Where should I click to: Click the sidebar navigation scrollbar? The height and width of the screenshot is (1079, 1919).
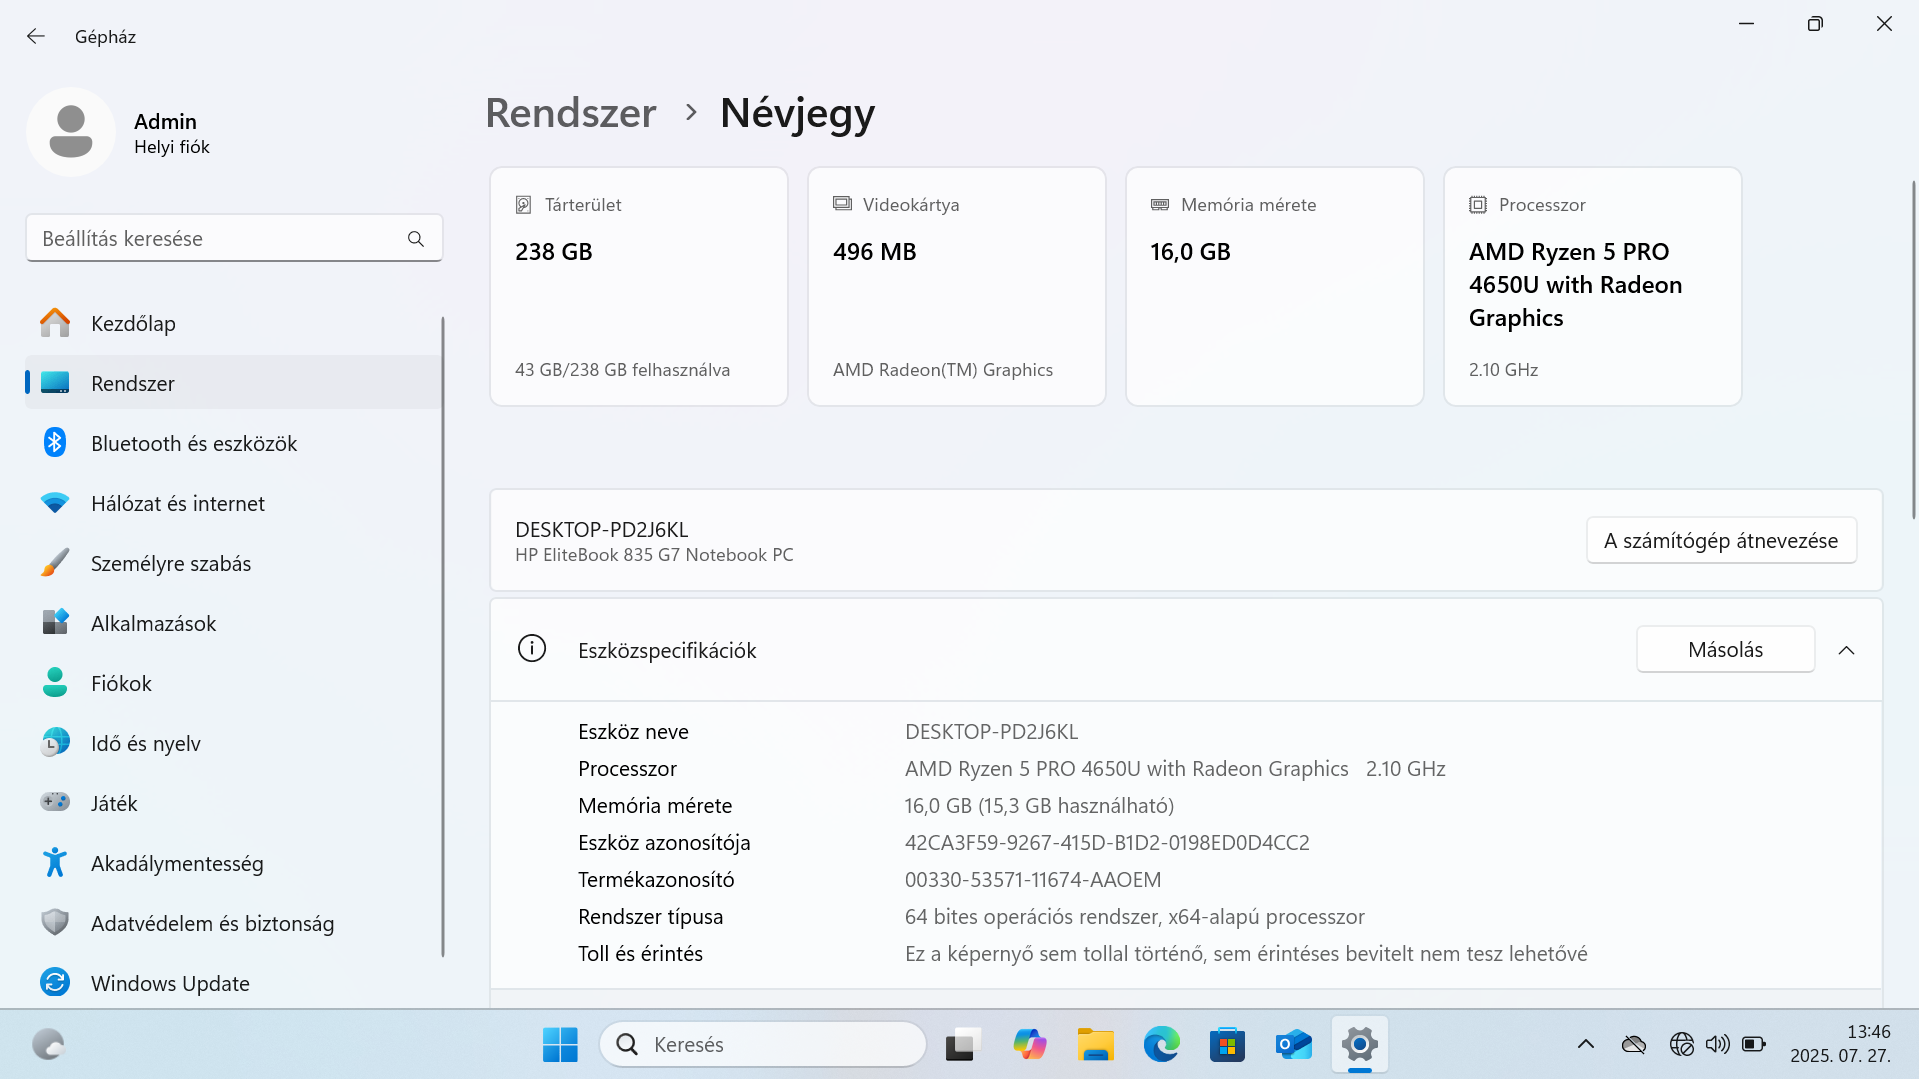pyautogui.click(x=442, y=637)
